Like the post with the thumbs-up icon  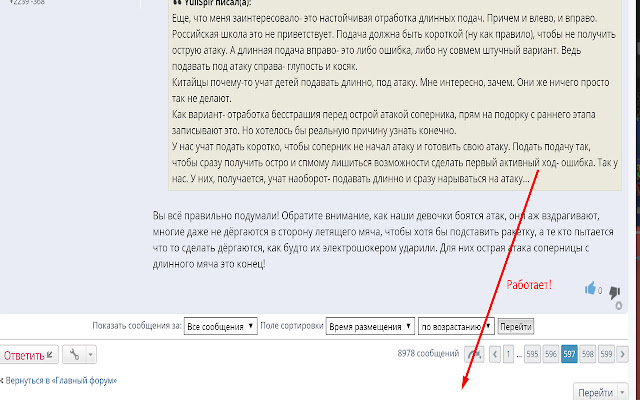click(x=590, y=289)
